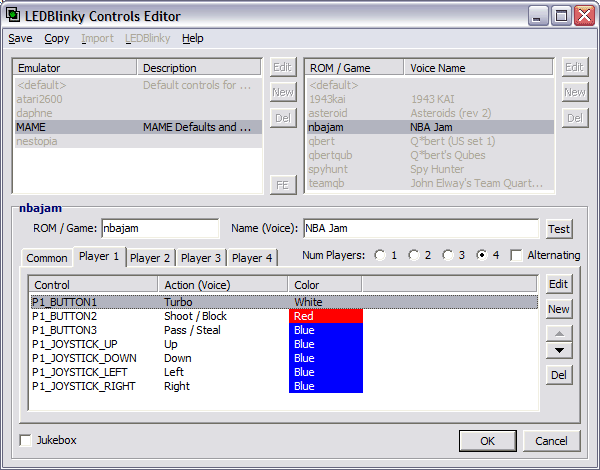Select the daphne emulator row
Viewport: 600px width, 470px height.
click(138, 113)
